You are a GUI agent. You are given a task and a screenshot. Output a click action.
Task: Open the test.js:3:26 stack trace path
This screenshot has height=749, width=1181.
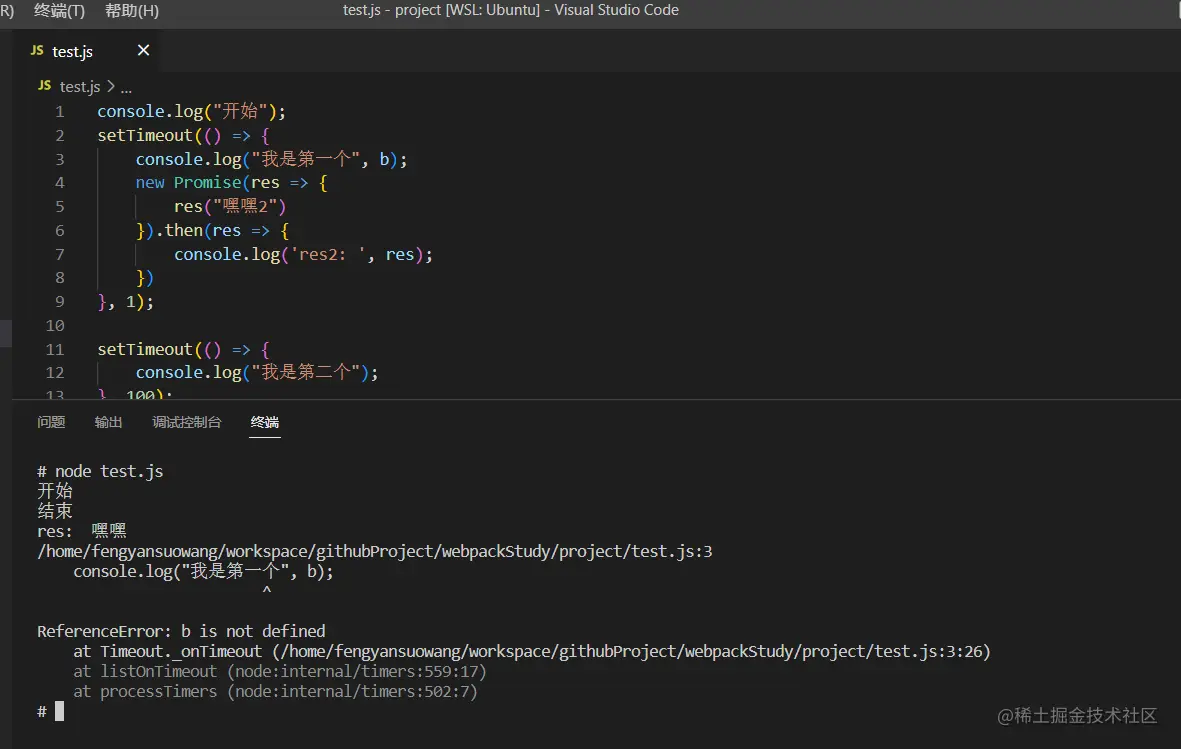(632, 652)
